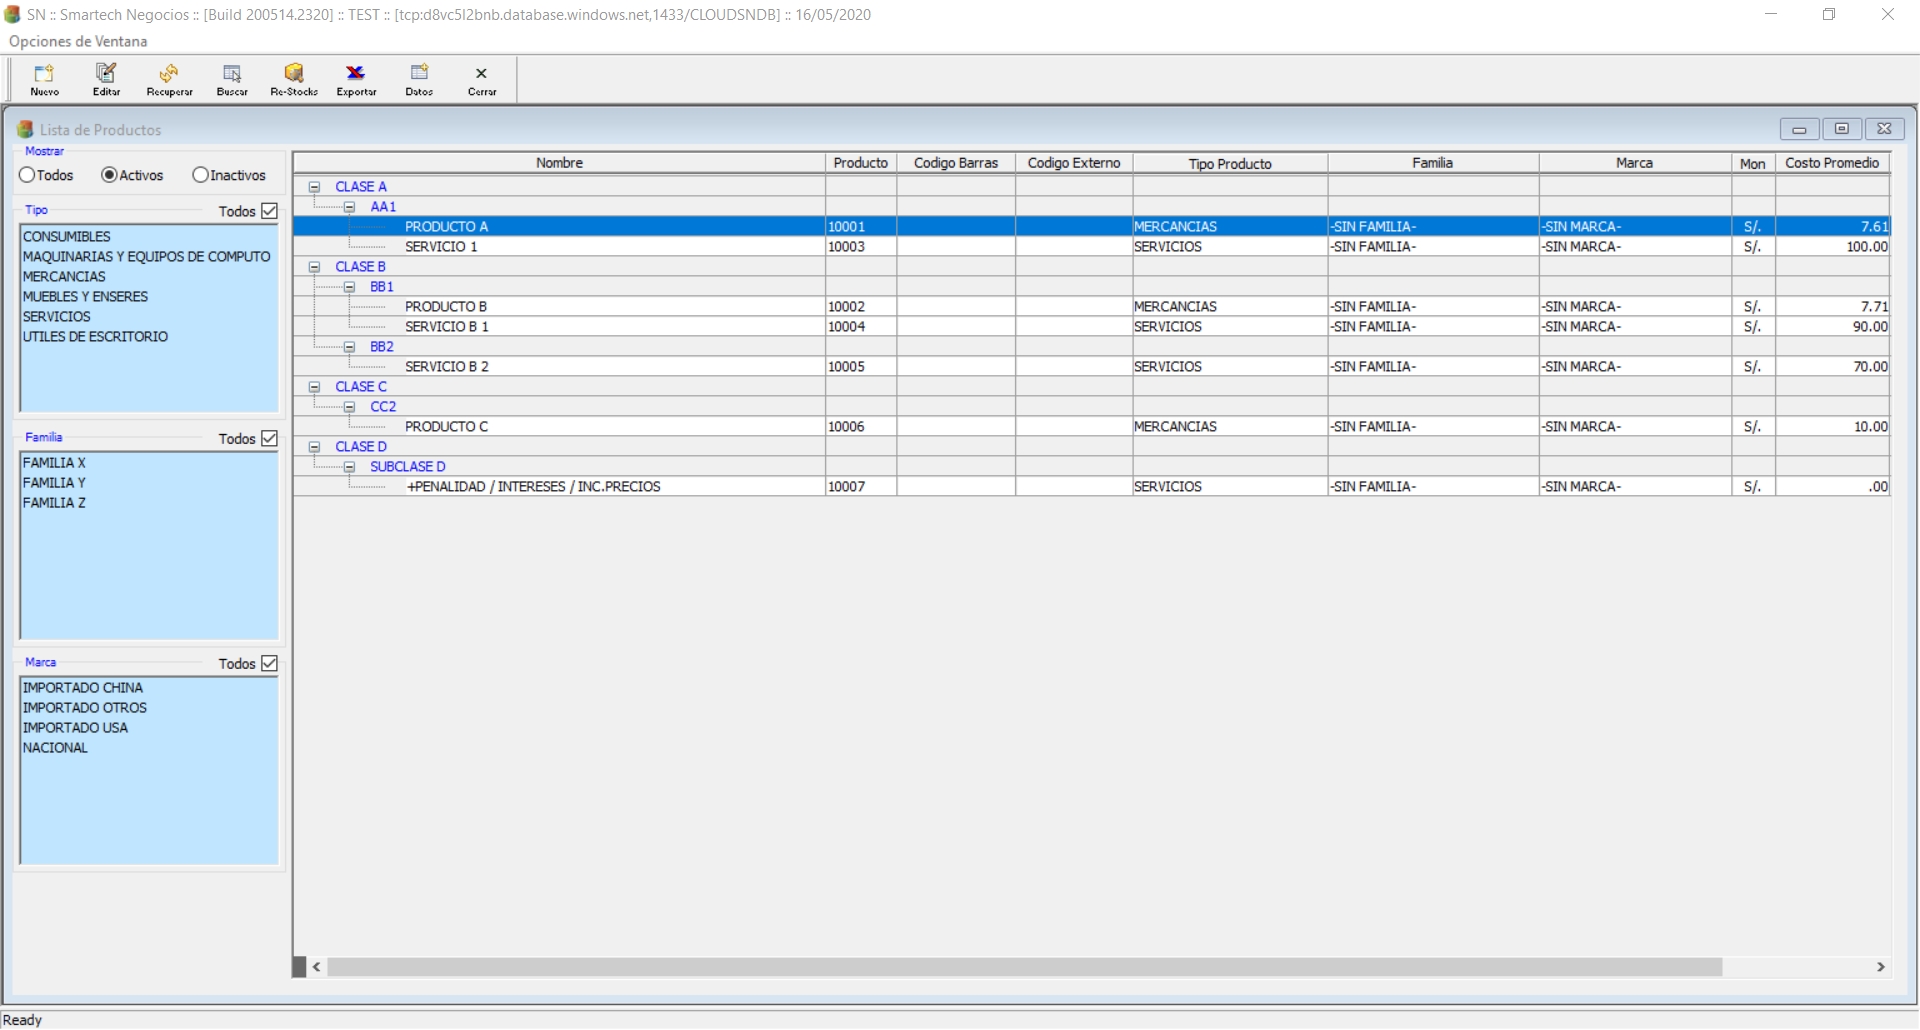Click the scrollbar left arrow
The image size is (1920, 1030).
[x=317, y=967]
